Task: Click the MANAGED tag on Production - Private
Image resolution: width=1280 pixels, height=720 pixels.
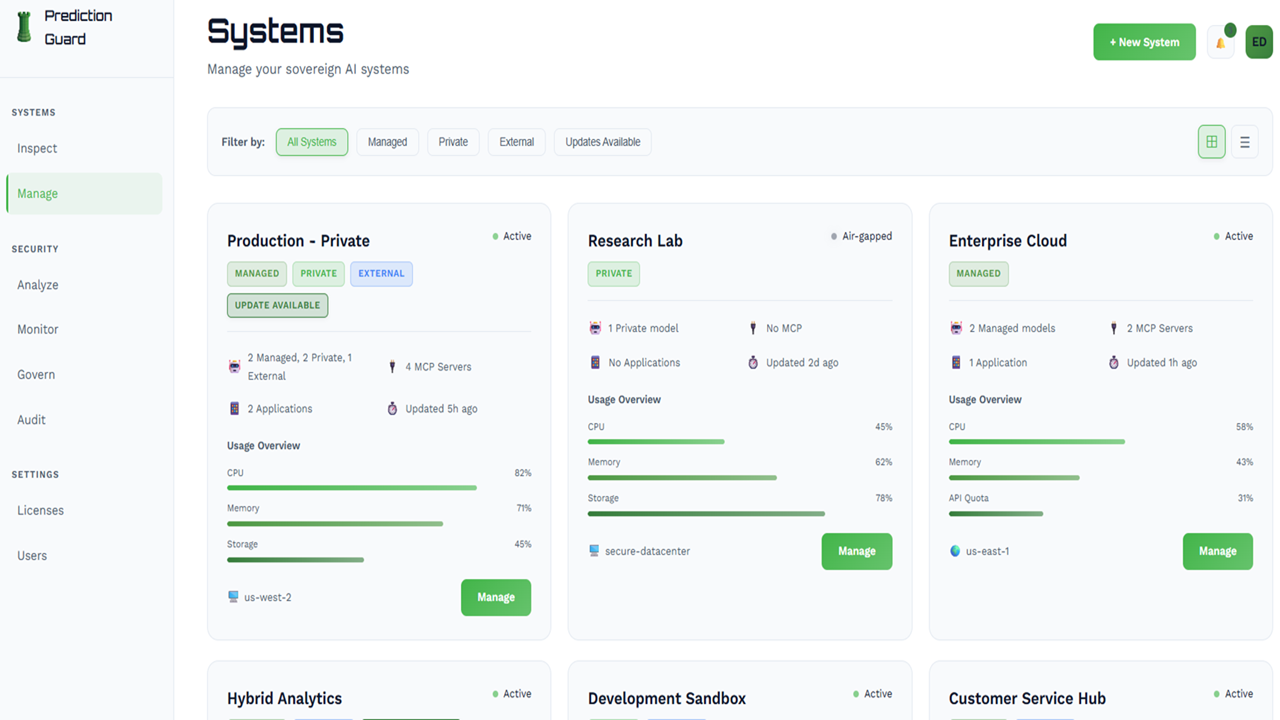Action: tap(257, 273)
